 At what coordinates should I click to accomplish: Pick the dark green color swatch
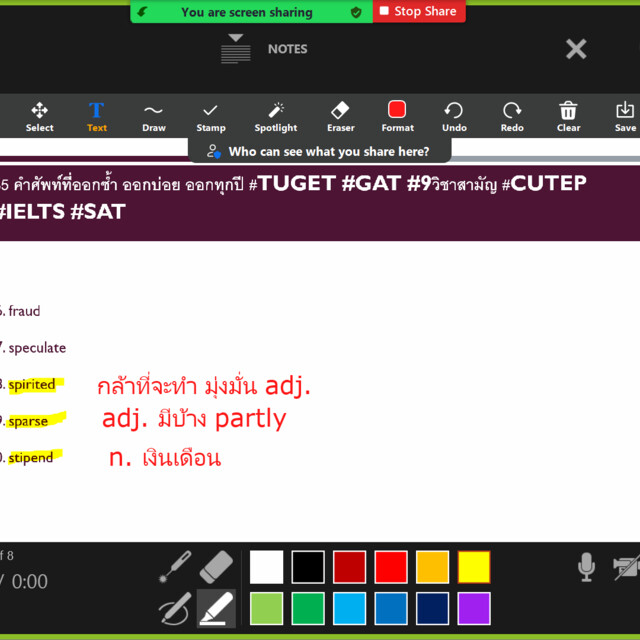click(308, 609)
